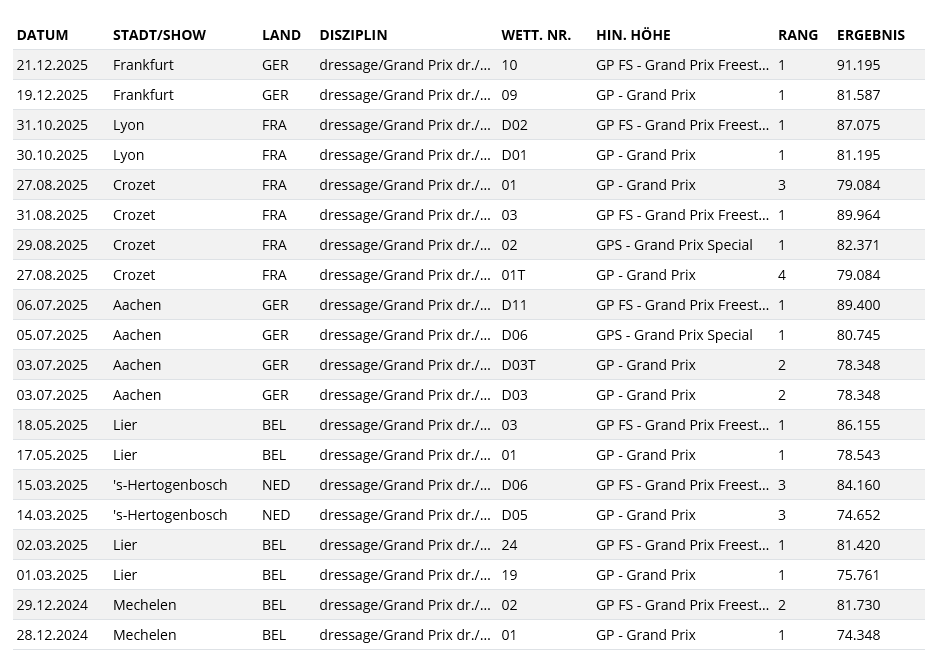The height and width of the screenshot is (668, 925).
Task: Click the ERGEBNIS column header
Action: point(871,35)
